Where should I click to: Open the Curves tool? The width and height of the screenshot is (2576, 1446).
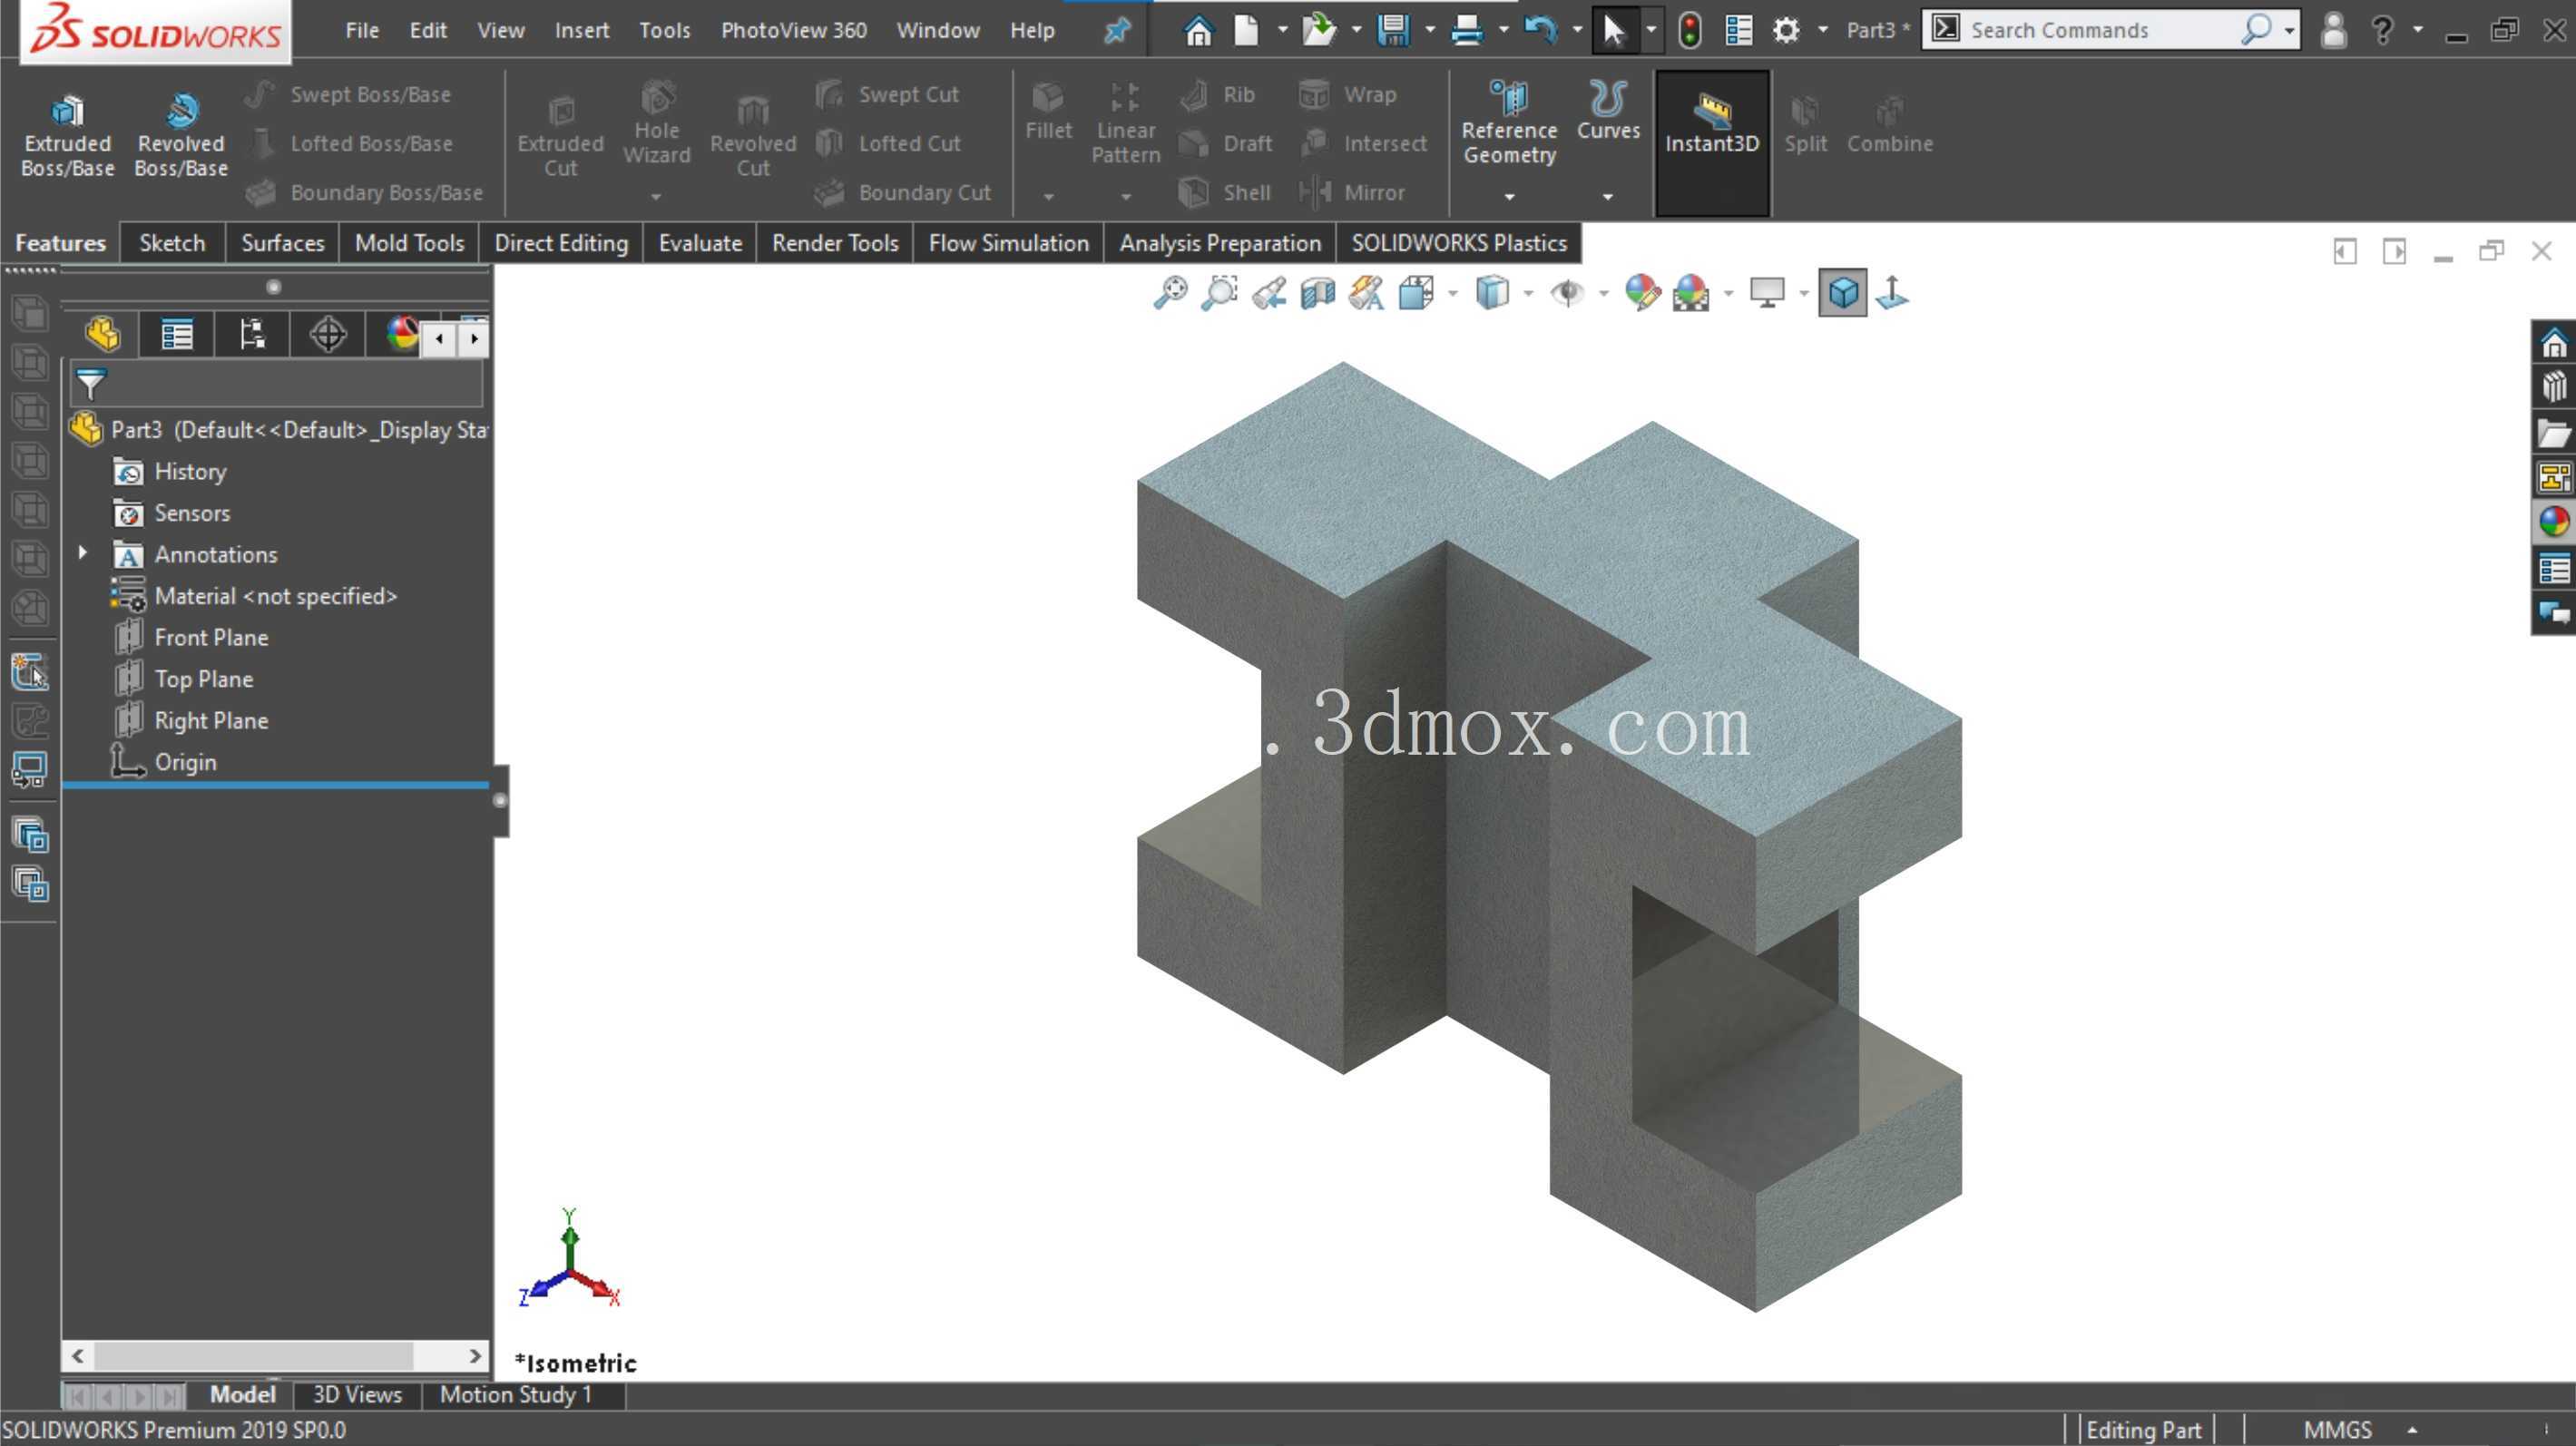point(1608,110)
